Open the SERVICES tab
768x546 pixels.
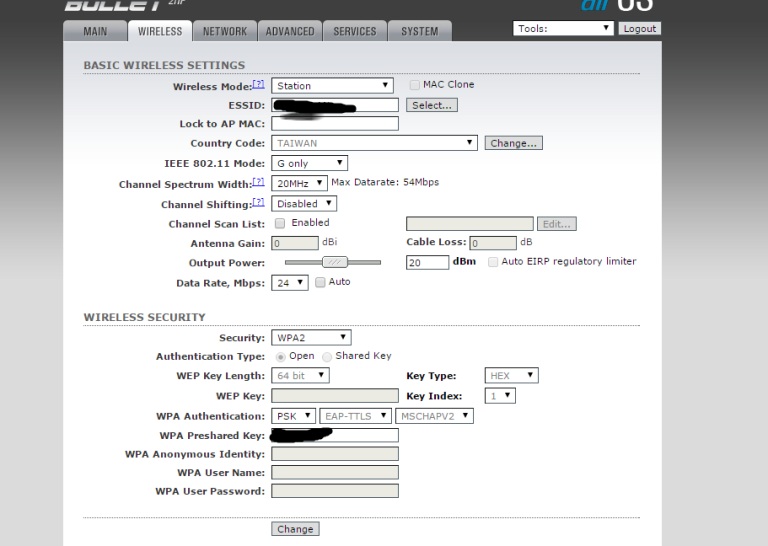355,31
